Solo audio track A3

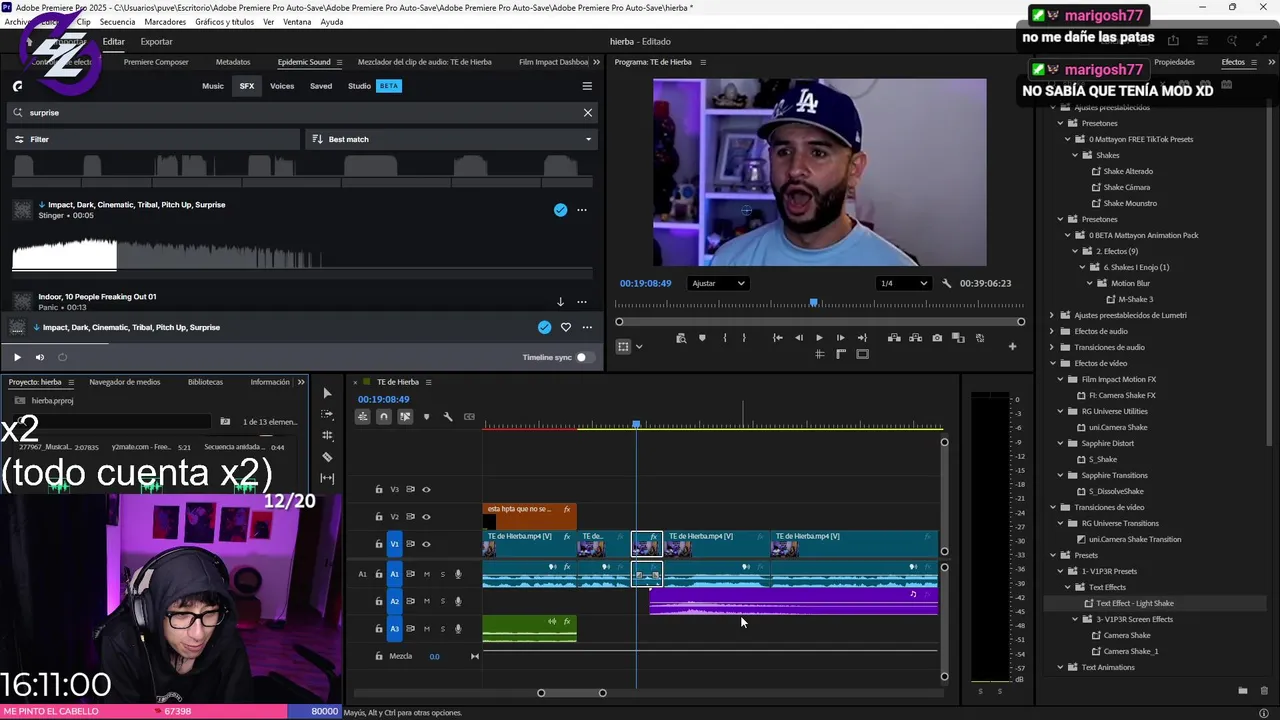pos(443,629)
